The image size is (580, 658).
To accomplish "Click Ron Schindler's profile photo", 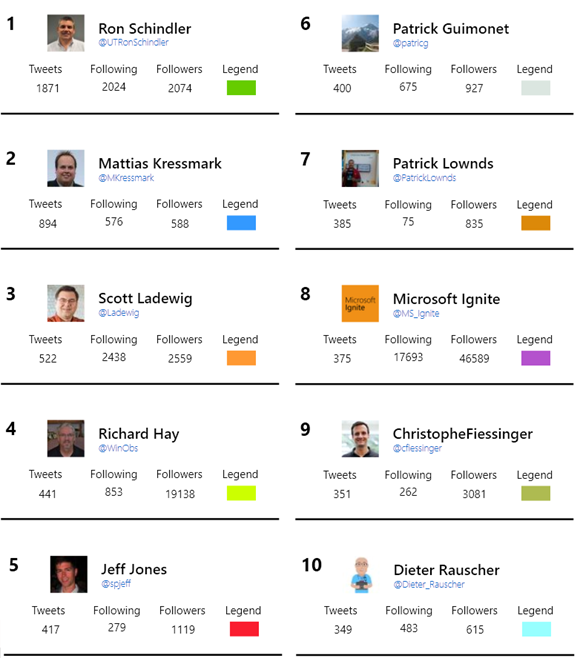I will pos(65,33).
